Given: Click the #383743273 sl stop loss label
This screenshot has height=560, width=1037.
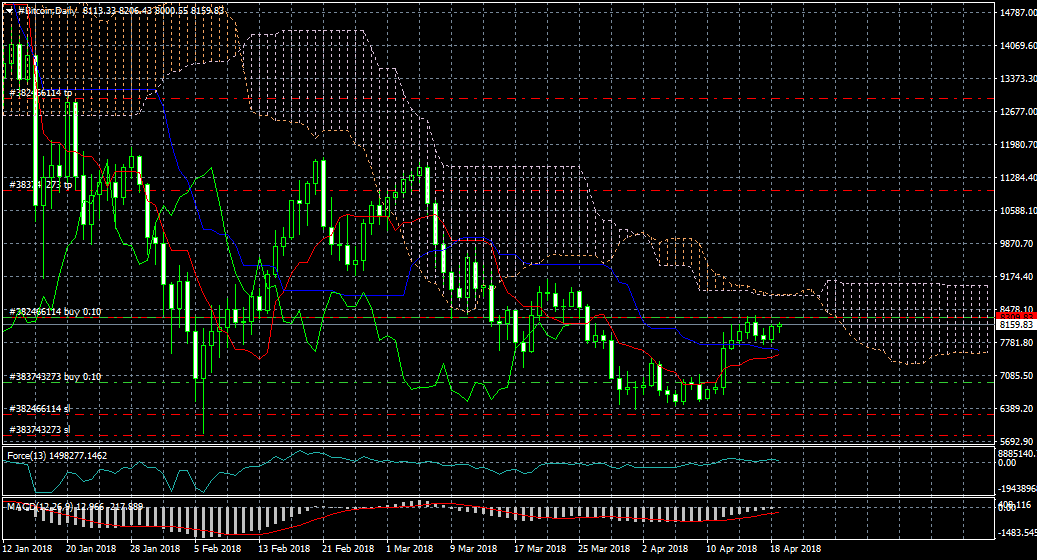Looking at the screenshot, I should tap(40, 429).
